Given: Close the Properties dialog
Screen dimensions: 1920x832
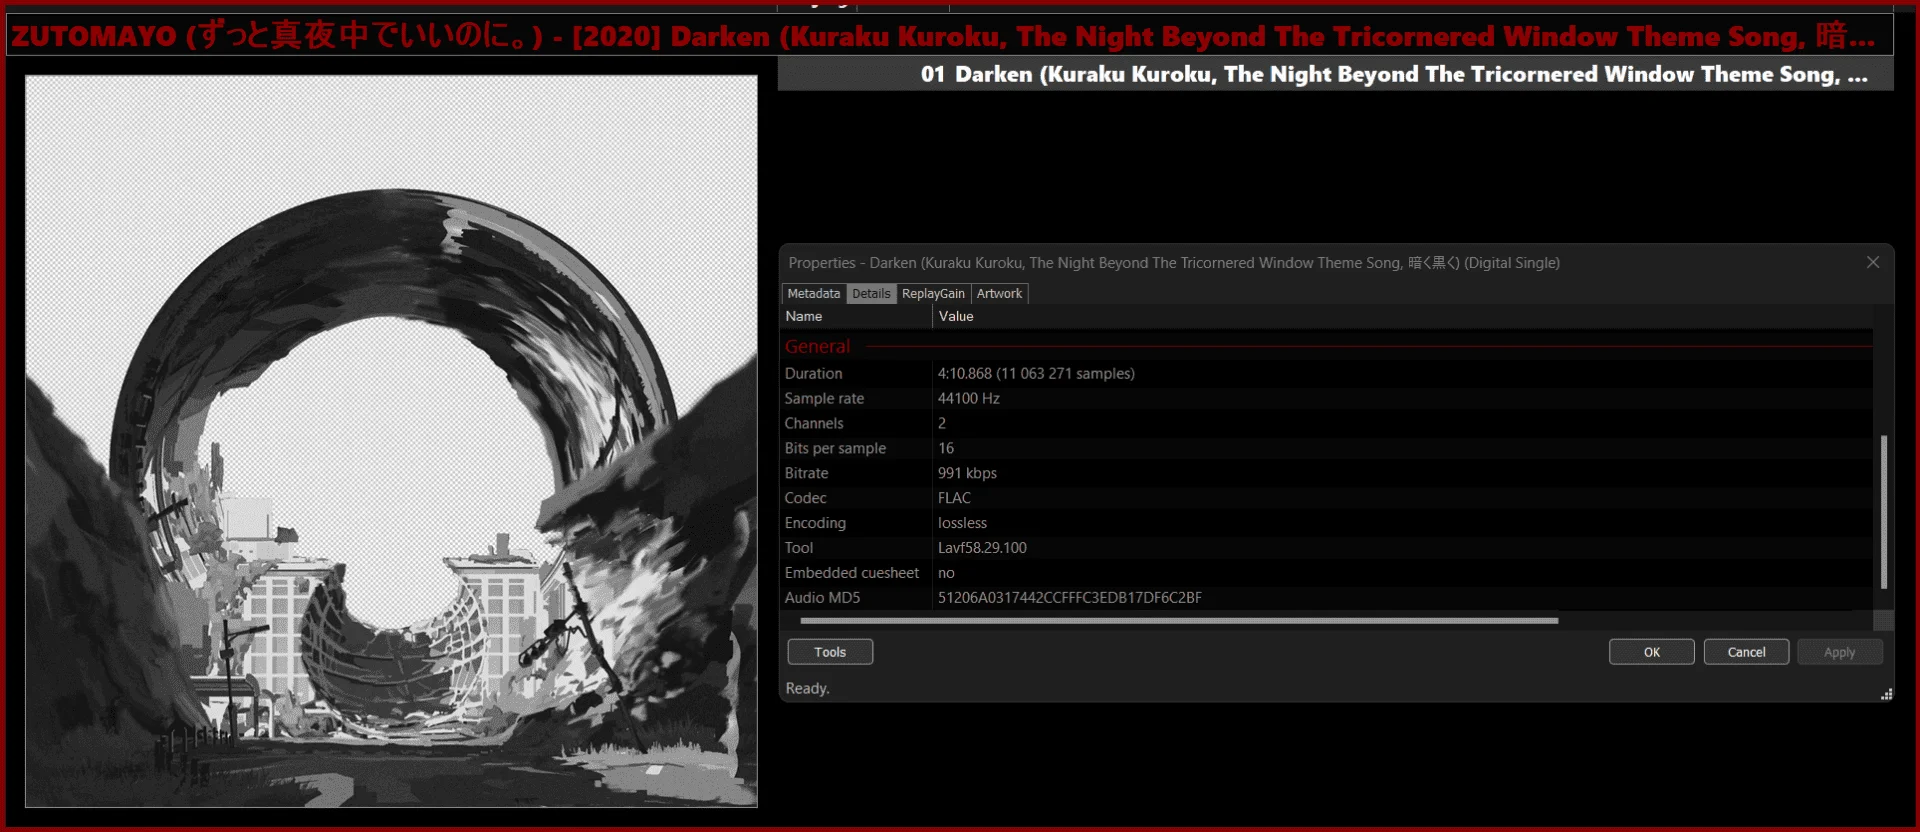Looking at the screenshot, I should point(1873,262).
